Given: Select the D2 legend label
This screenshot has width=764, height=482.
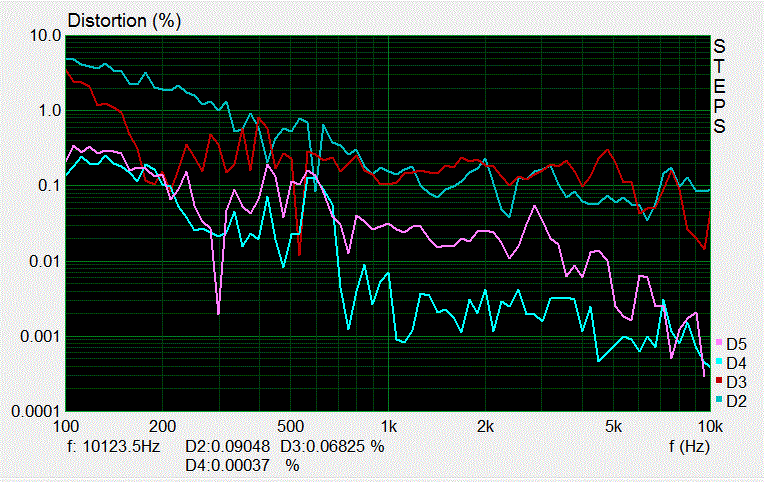Looking at the screenshot, I should (x=736, y=401).
